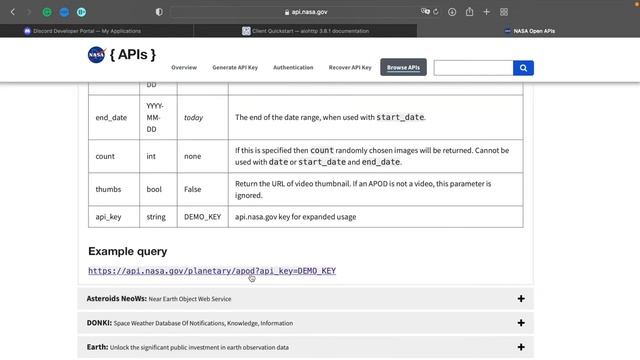The image size is (640, 360).
Task: Click the plus icon on DONKI row
Action: tap(521, 323)
